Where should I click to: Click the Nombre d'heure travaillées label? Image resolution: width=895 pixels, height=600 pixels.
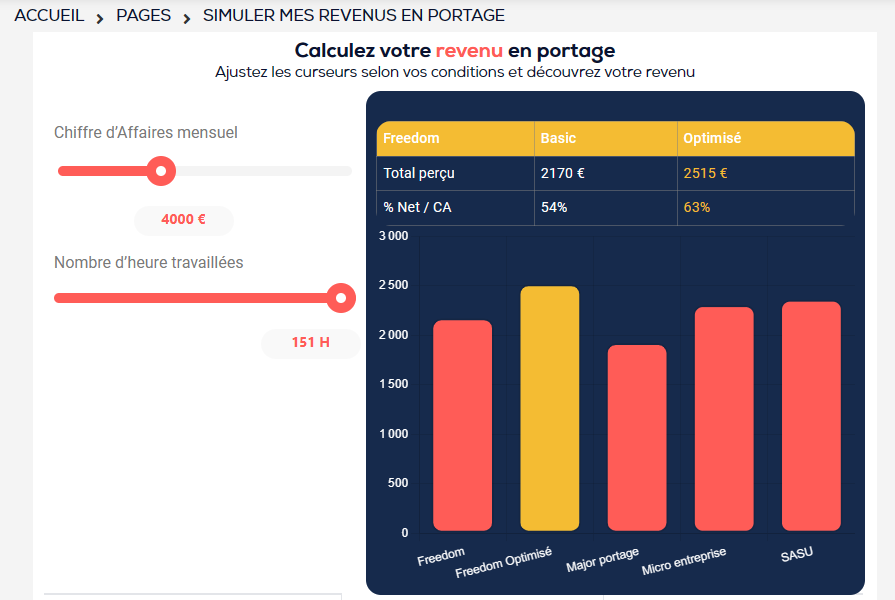tap(148, 263)
